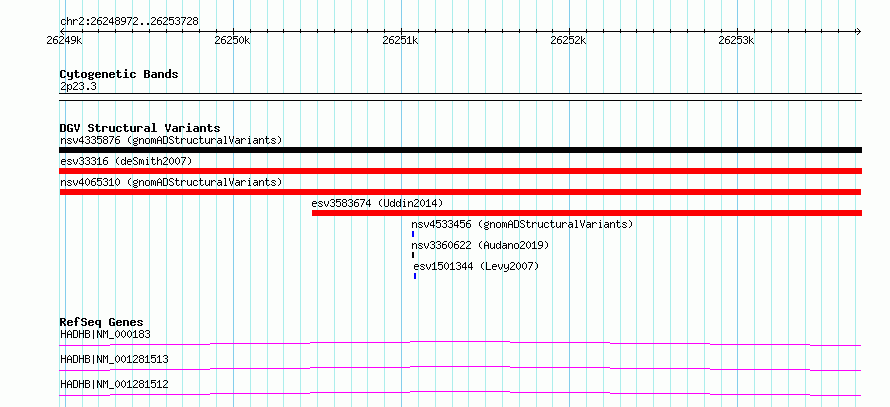Screen dimensions: 890x407
Task: Open the esv33316 (deSmith2007) label
Action: [126, 161]
